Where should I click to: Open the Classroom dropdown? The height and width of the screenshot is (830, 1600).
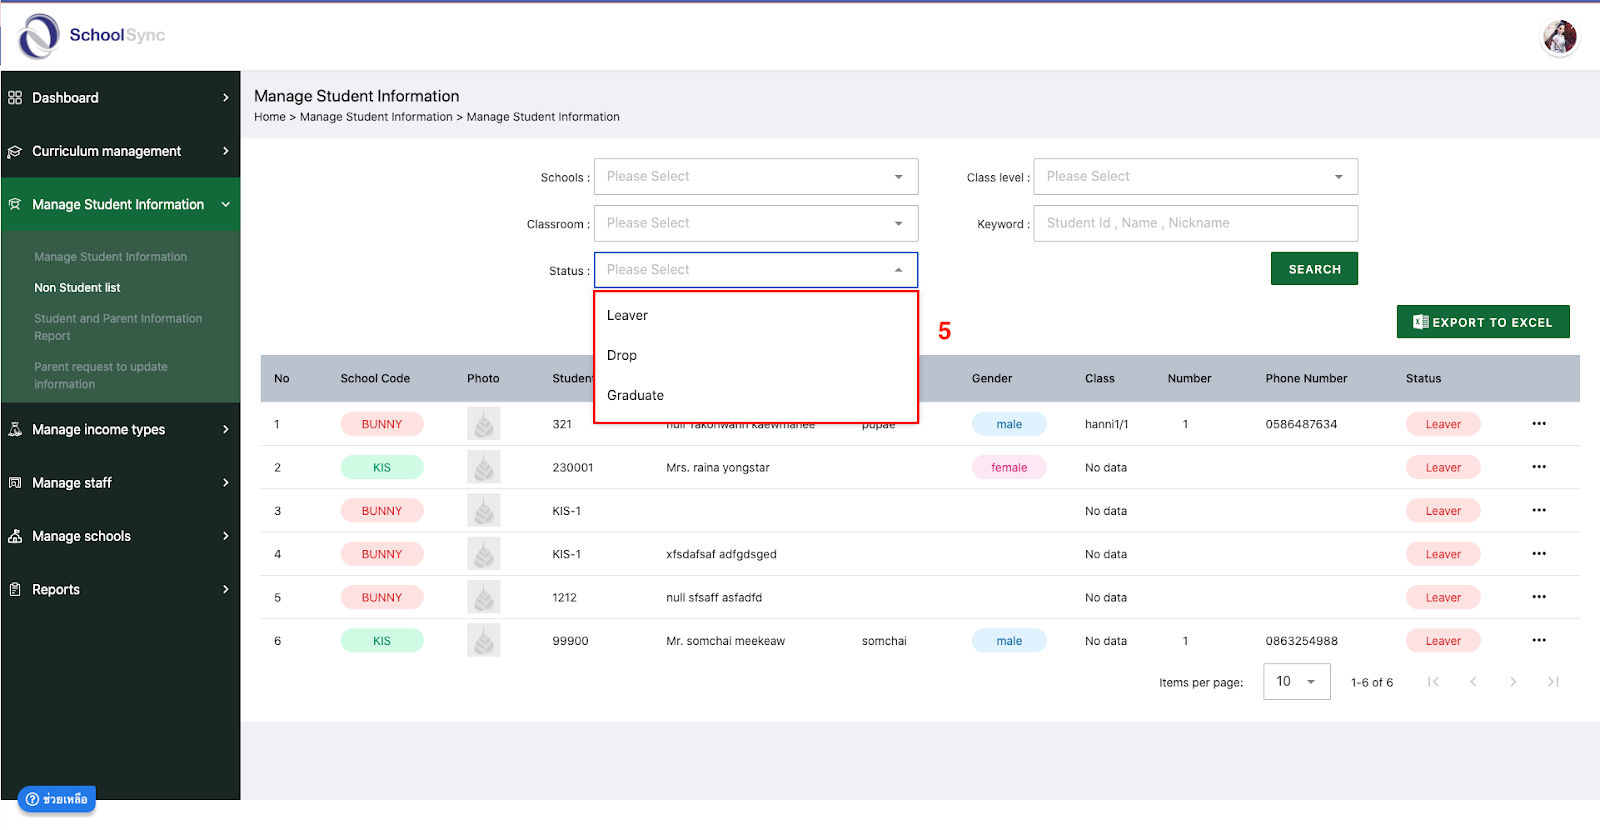[x=756, y=223]
